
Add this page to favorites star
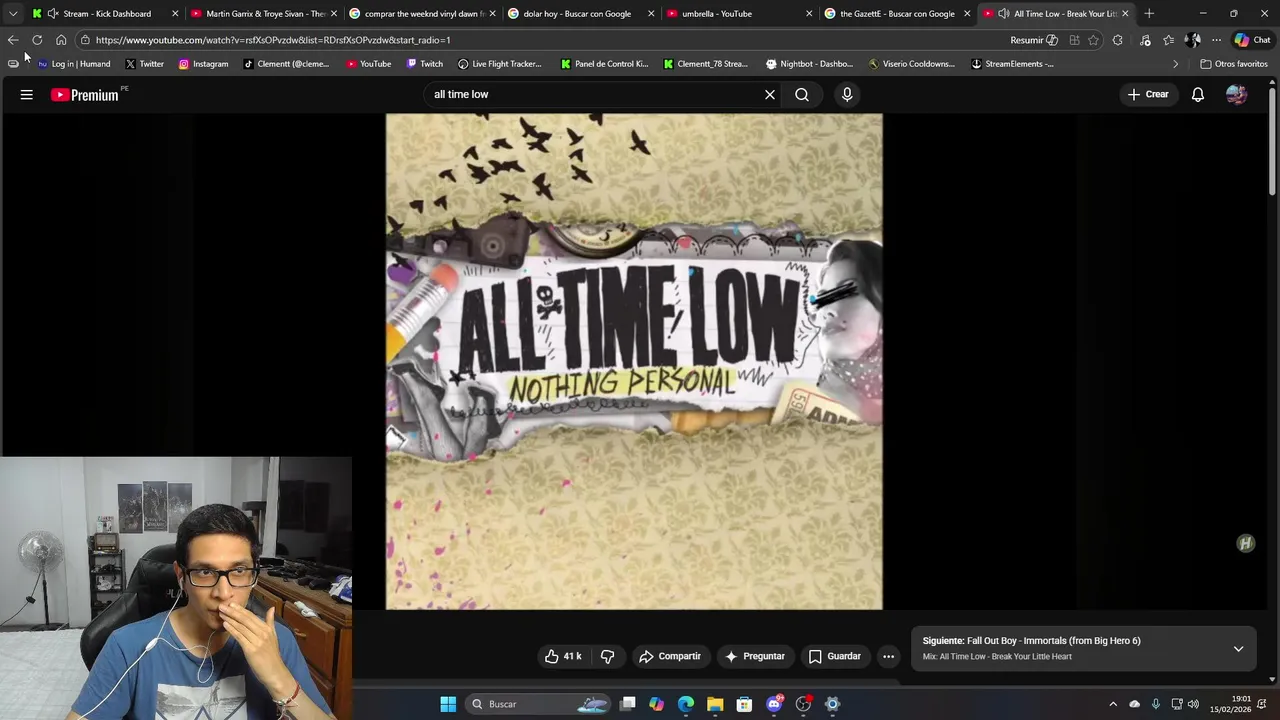tap(1093, 40)
